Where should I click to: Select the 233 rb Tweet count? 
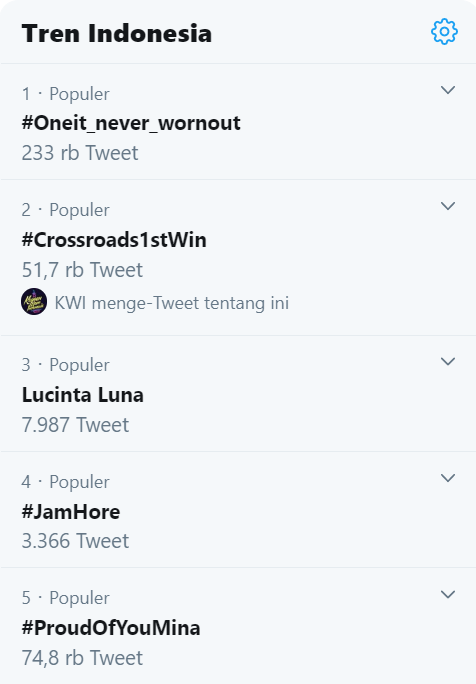[x=80, y=153]
